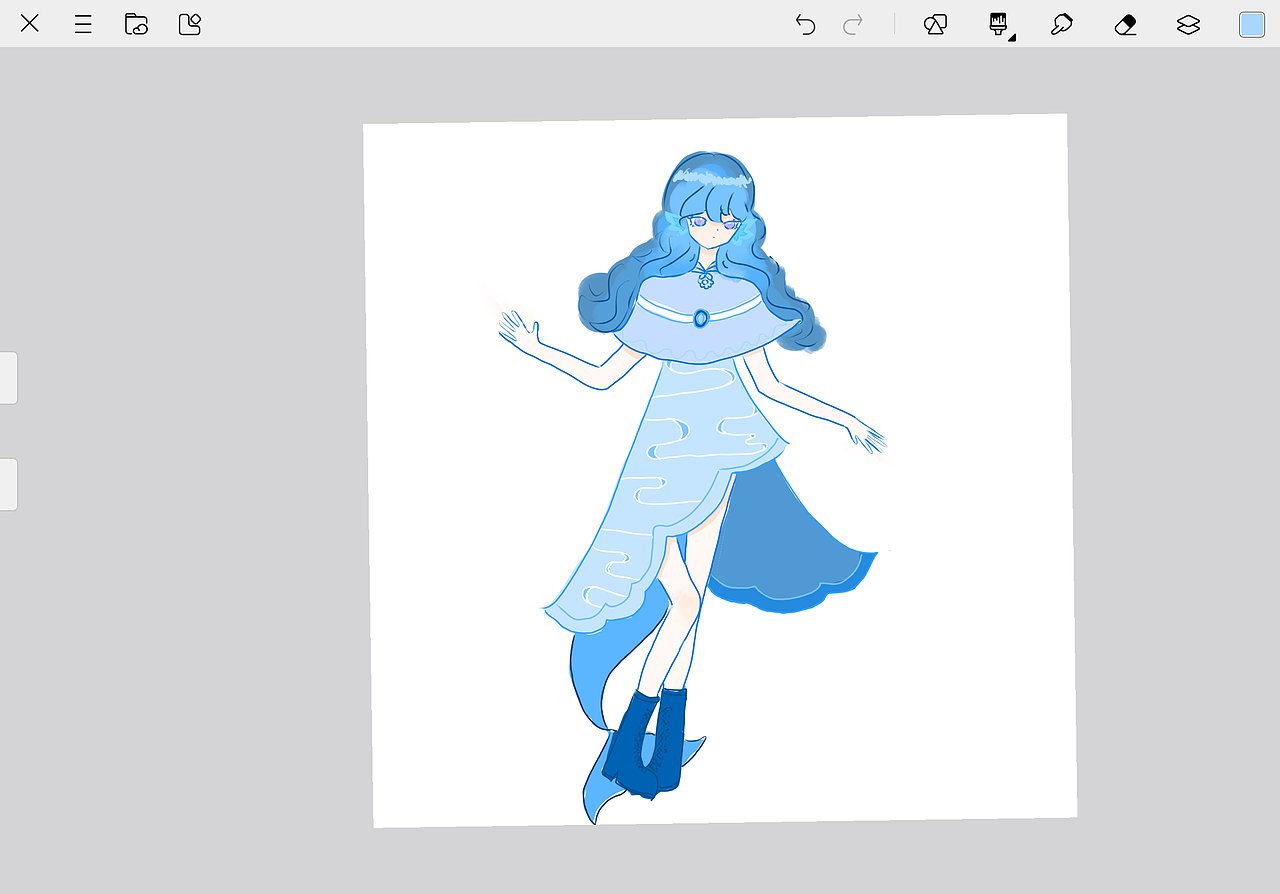The image size is (1280, 894).
Task: Open the canvas sticker/reference icon
Action: tap(190, 24)
